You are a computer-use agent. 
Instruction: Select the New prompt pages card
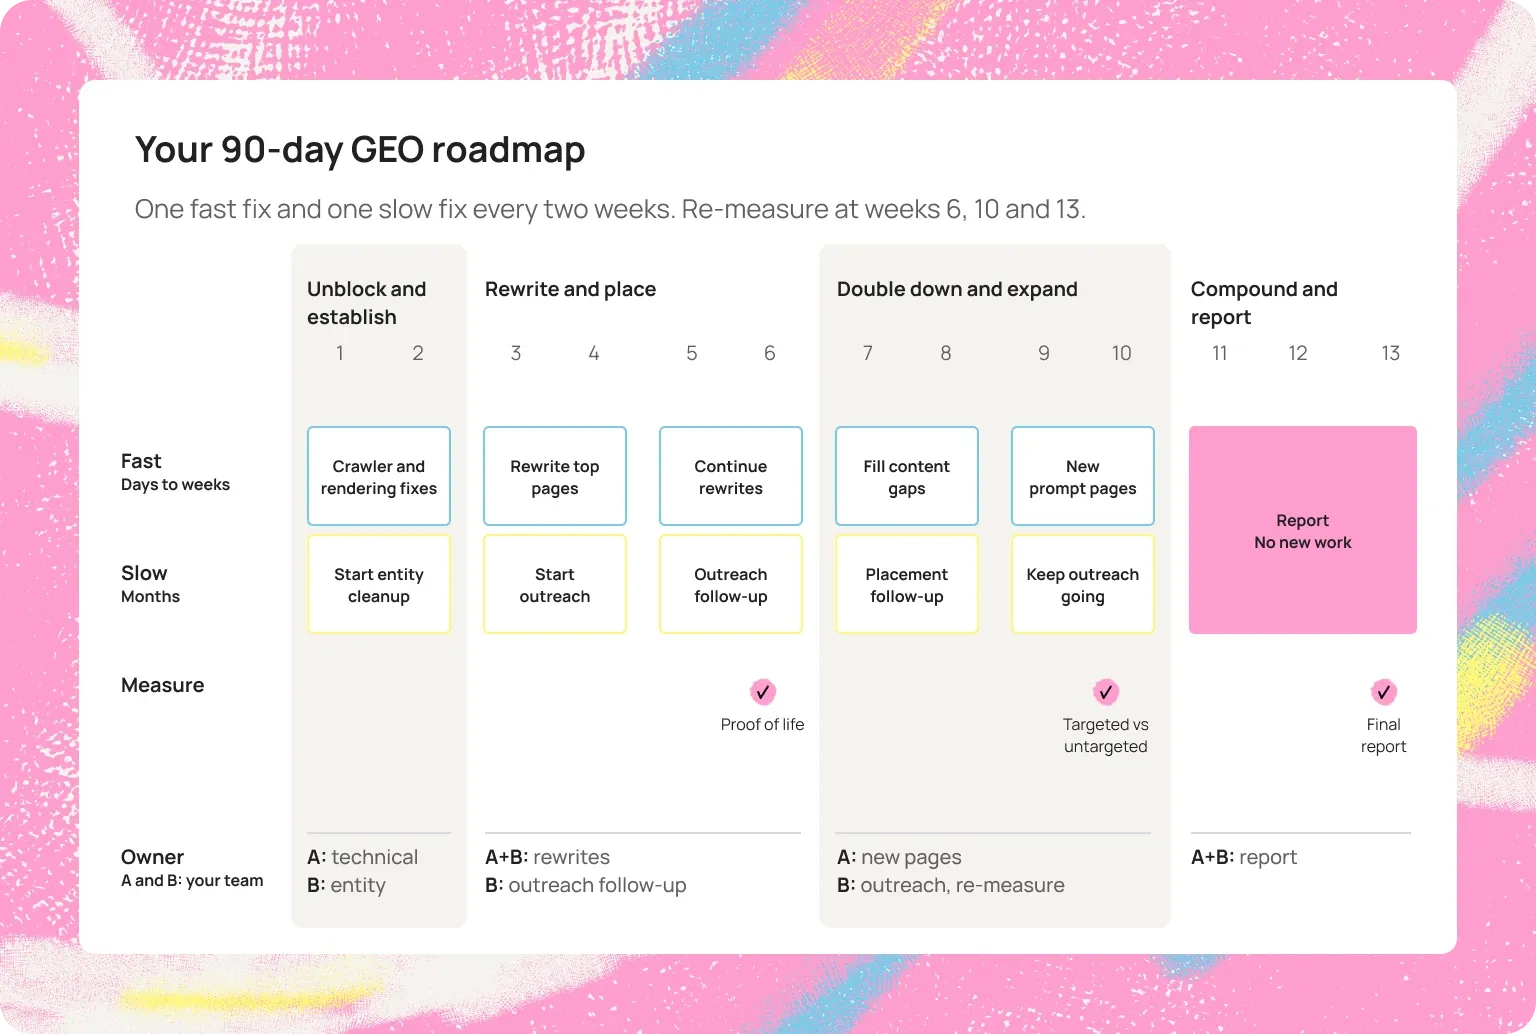(x=1083, y=476)
